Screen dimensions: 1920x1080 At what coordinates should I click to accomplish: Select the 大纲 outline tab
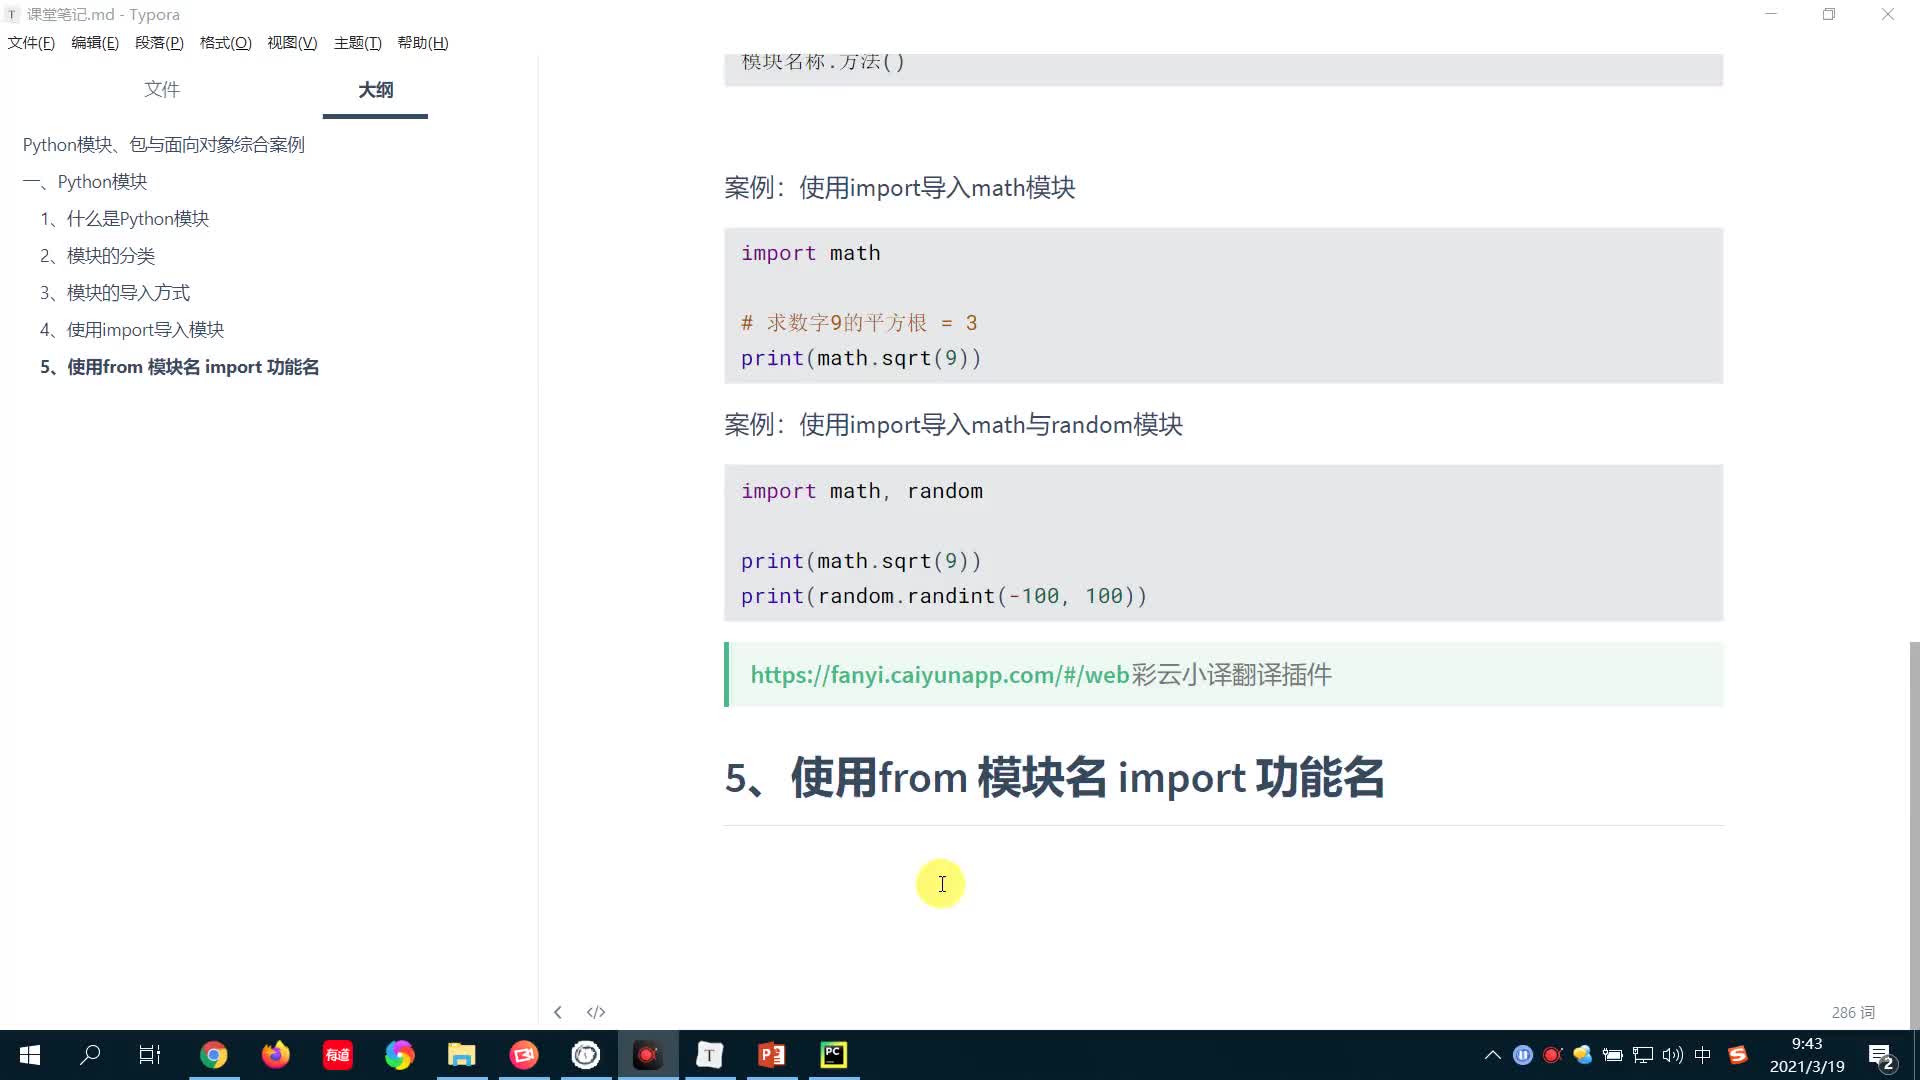(375, 90)
